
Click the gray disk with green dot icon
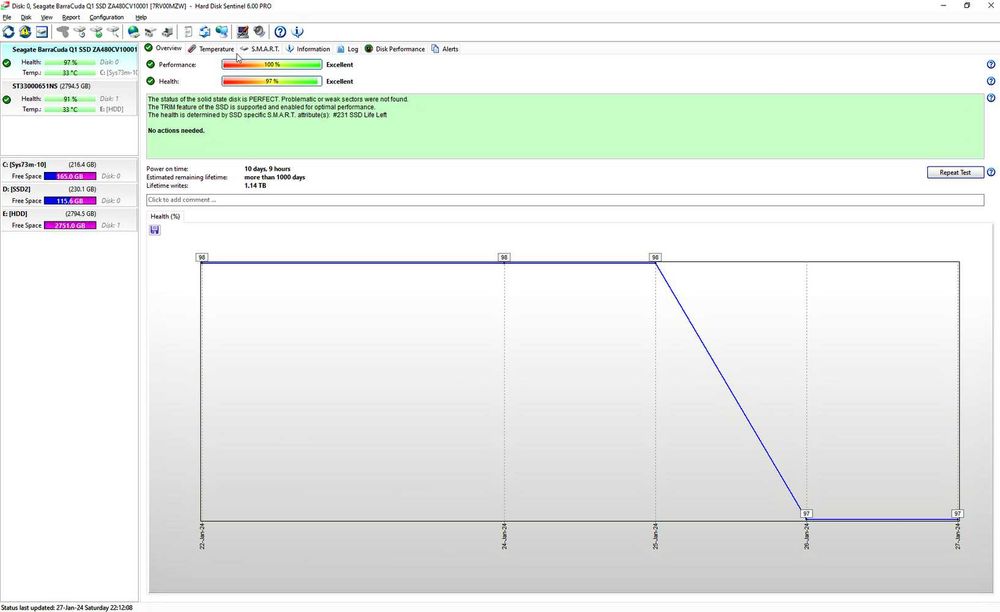coord(96,31)
